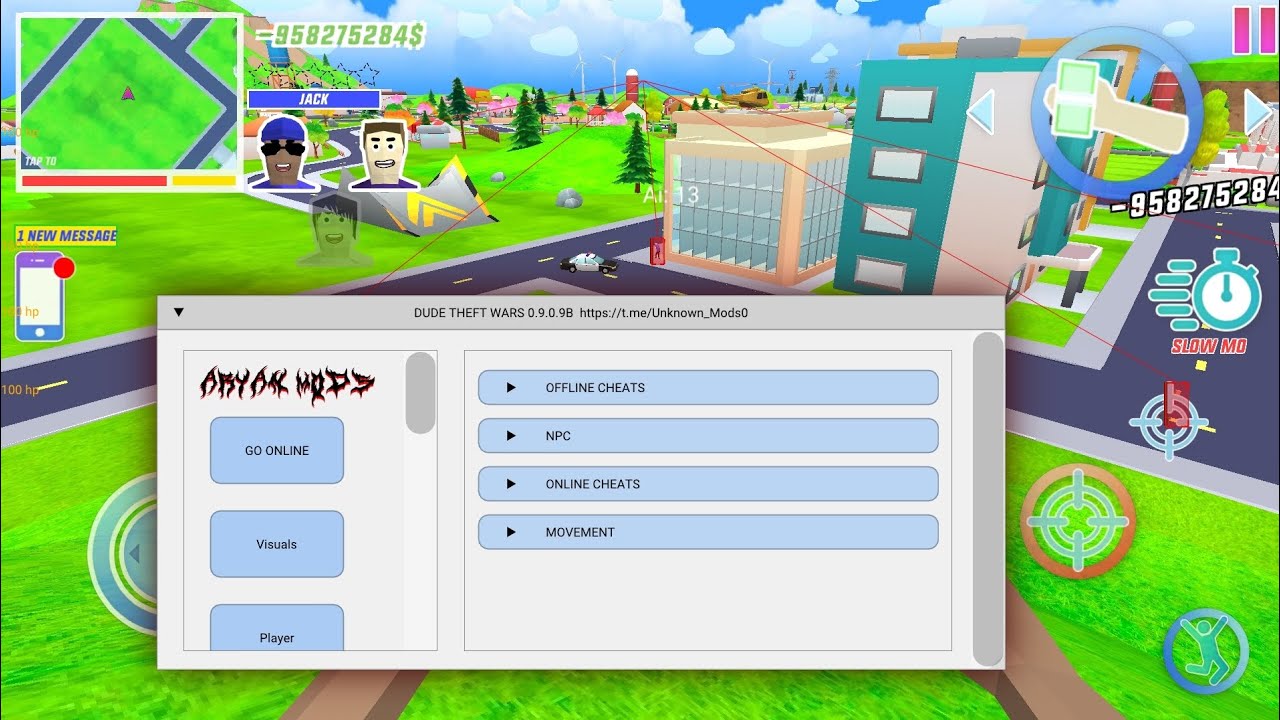Tap the jump button with figure
This screenshot has width=1280, height=720.
coord(1206,651)
